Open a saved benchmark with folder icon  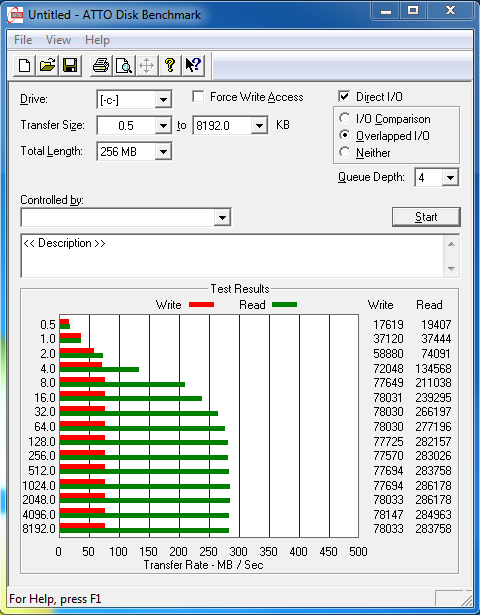click(47, 65)
